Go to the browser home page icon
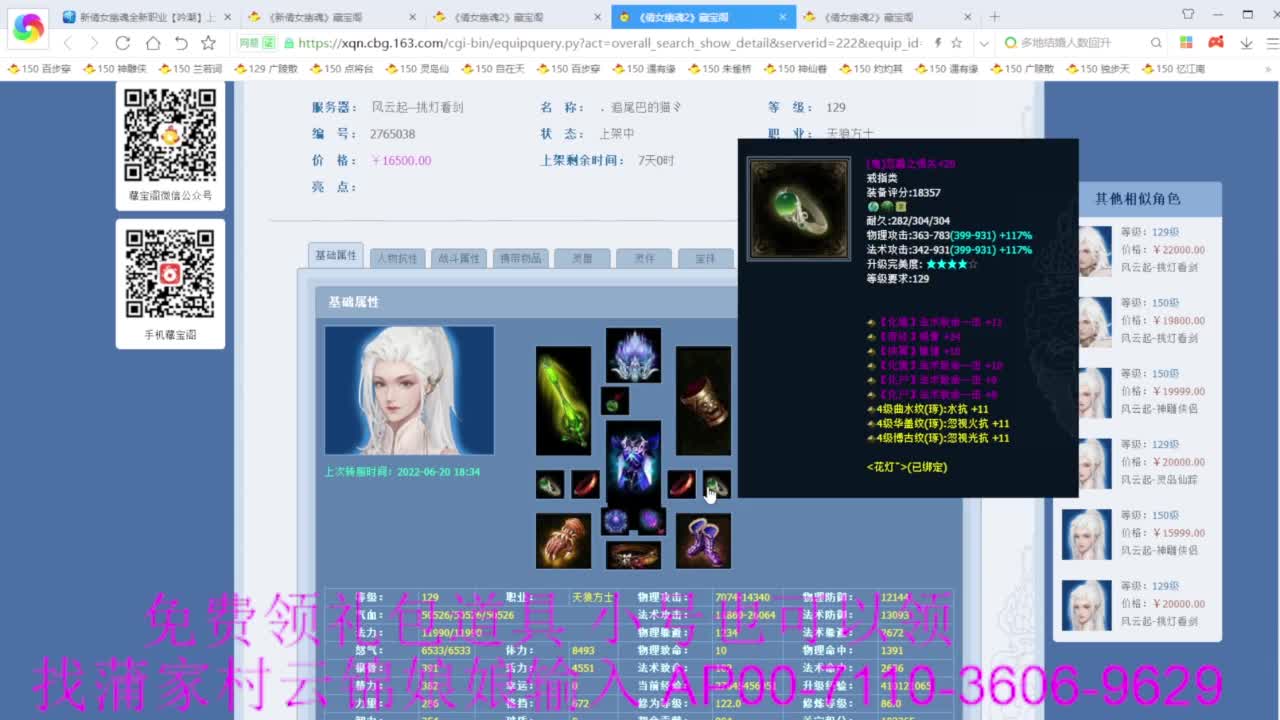The image size is (1280, 720). tap(152, 43)
